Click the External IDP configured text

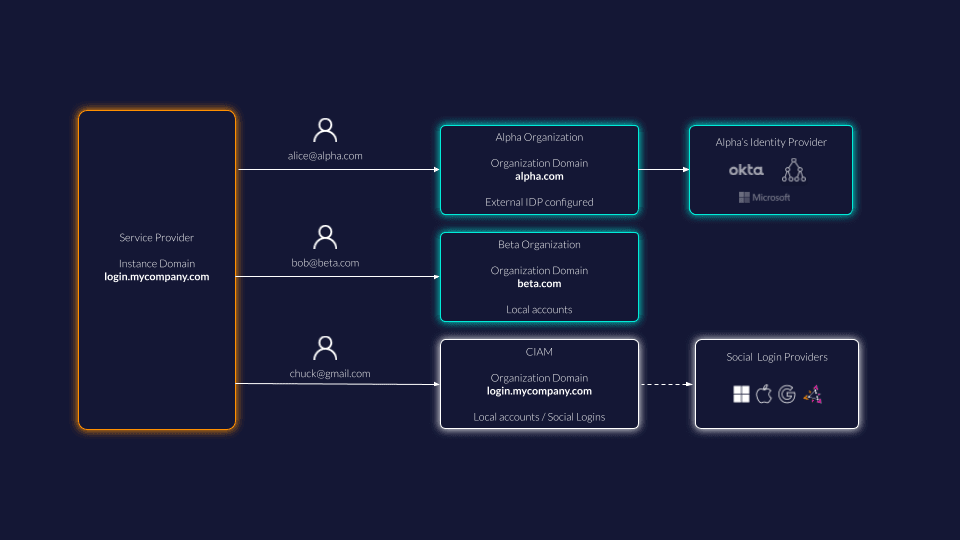tap(539, 202)
